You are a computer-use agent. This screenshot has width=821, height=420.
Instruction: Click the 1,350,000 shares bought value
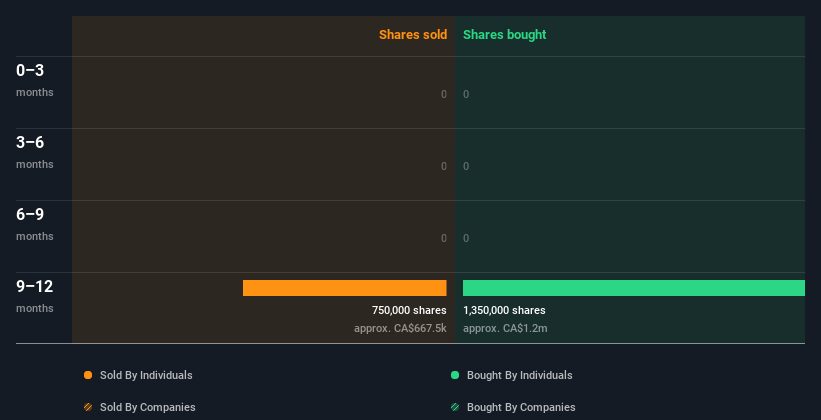504,310
